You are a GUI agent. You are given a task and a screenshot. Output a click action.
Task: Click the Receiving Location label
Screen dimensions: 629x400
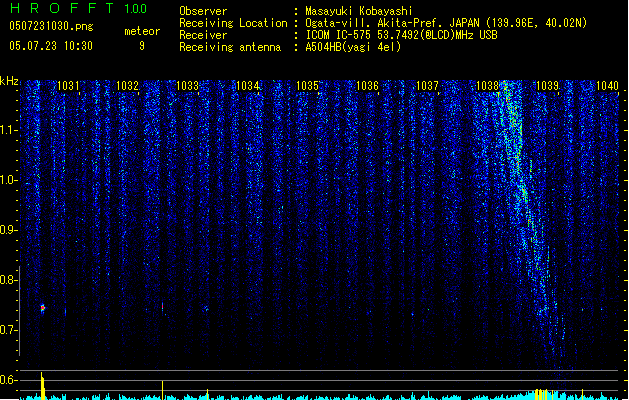point(233,23)
